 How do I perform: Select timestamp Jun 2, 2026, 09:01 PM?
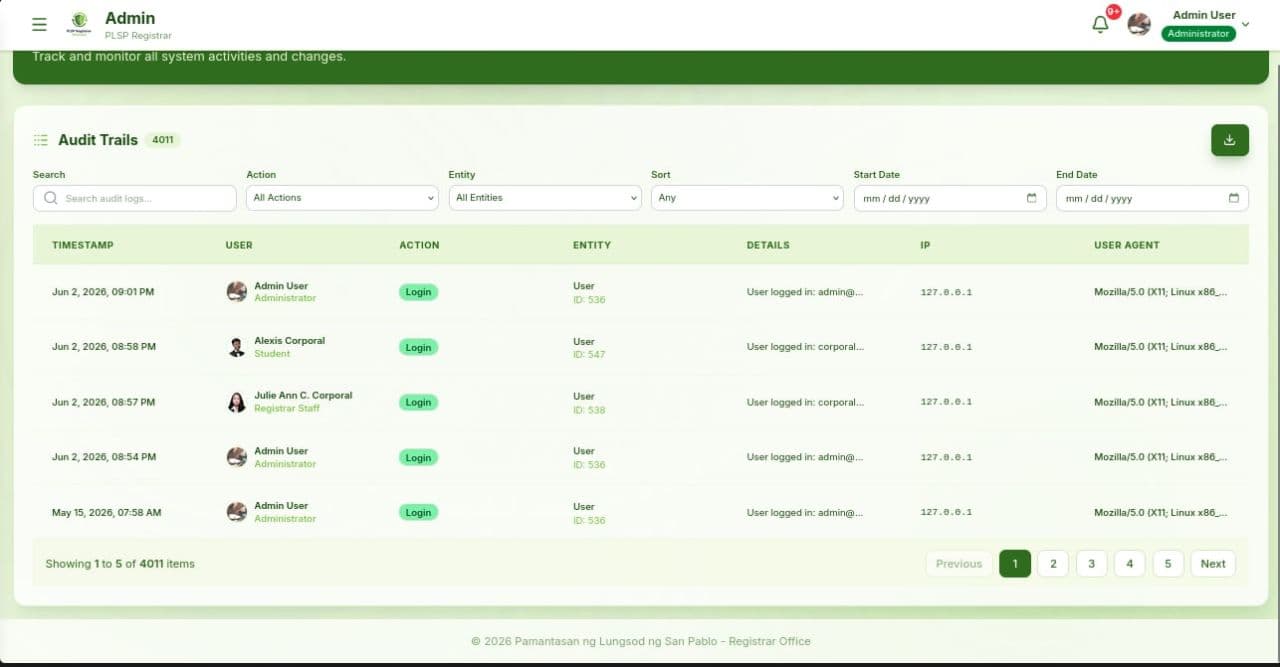point(104,292)
